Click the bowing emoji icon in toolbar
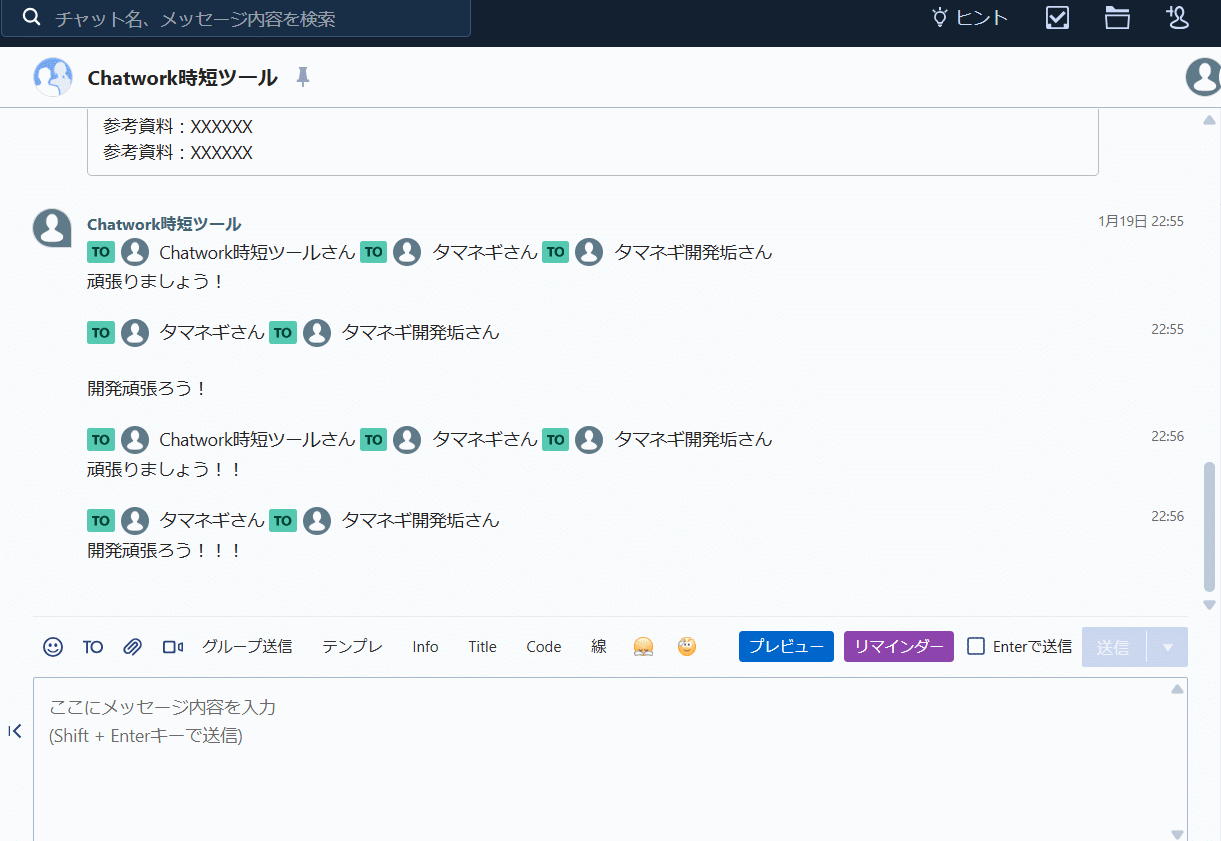 (643, 647)
